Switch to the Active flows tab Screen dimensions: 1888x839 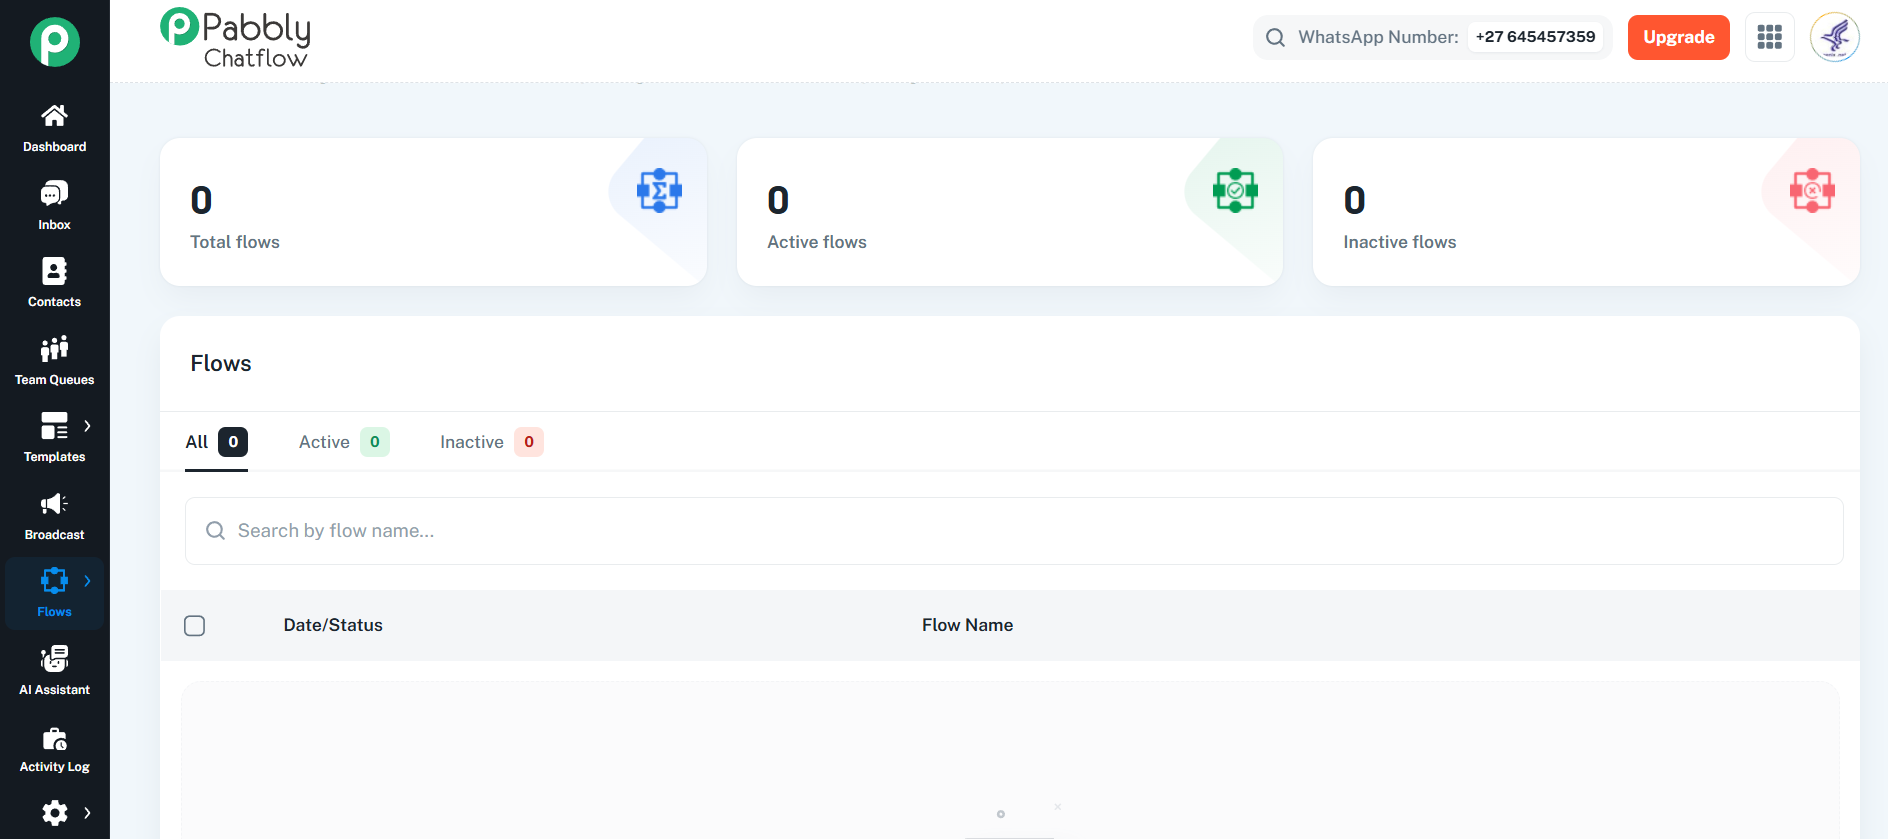[344, 442]
